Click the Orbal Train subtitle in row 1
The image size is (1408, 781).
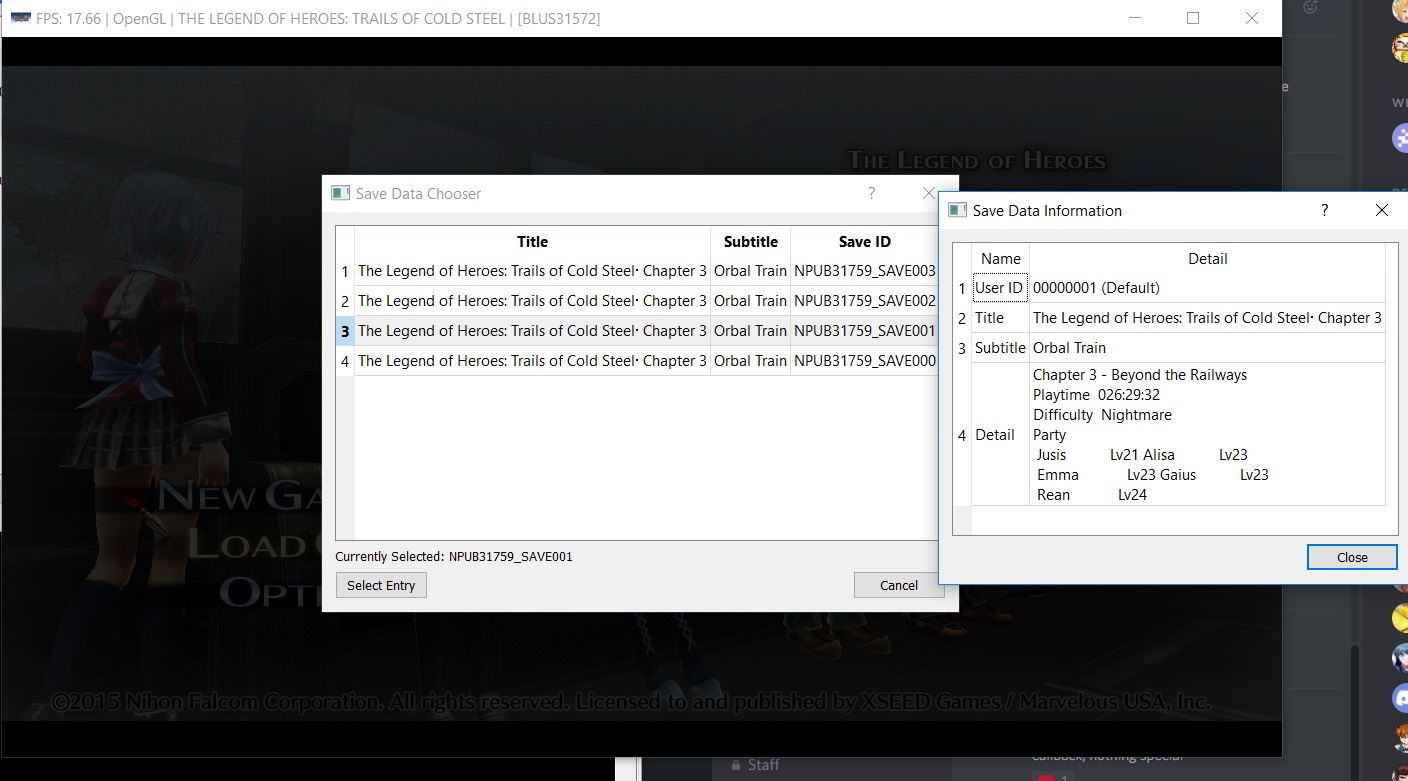click(x=750, y=271)
